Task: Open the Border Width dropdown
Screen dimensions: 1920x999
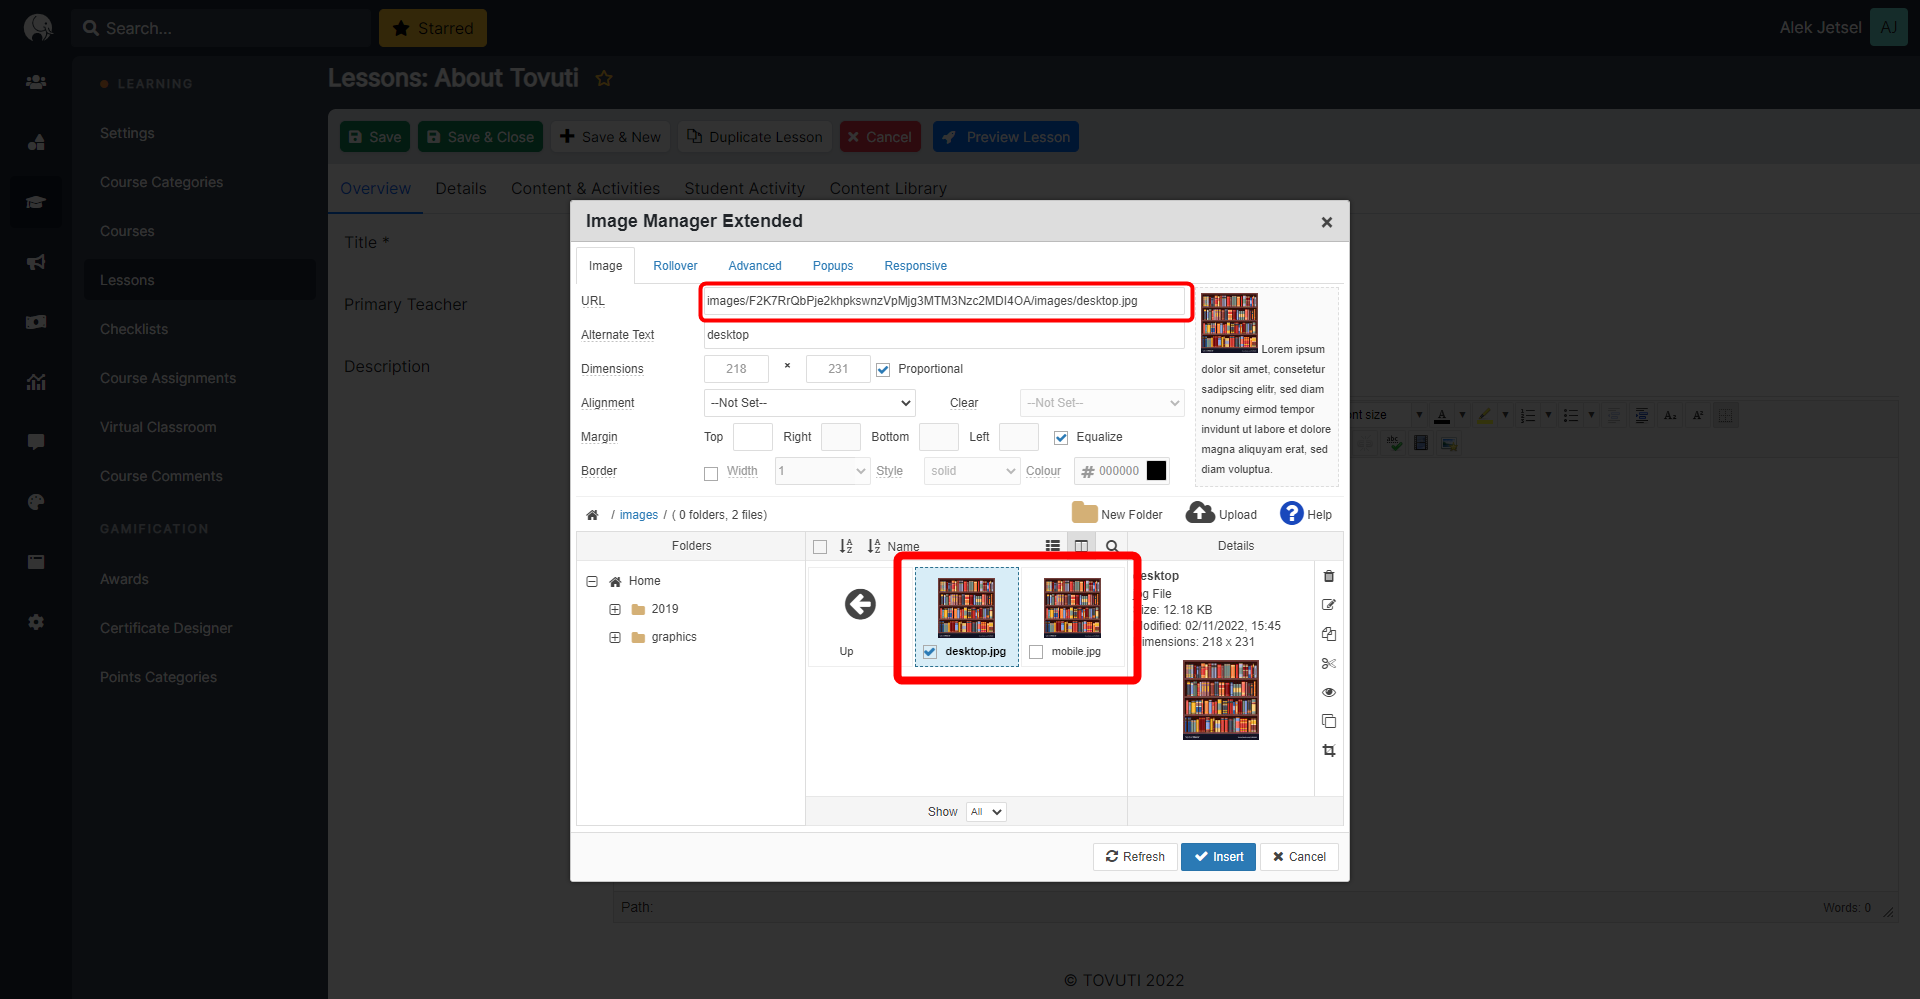Action: coord(822,471)
